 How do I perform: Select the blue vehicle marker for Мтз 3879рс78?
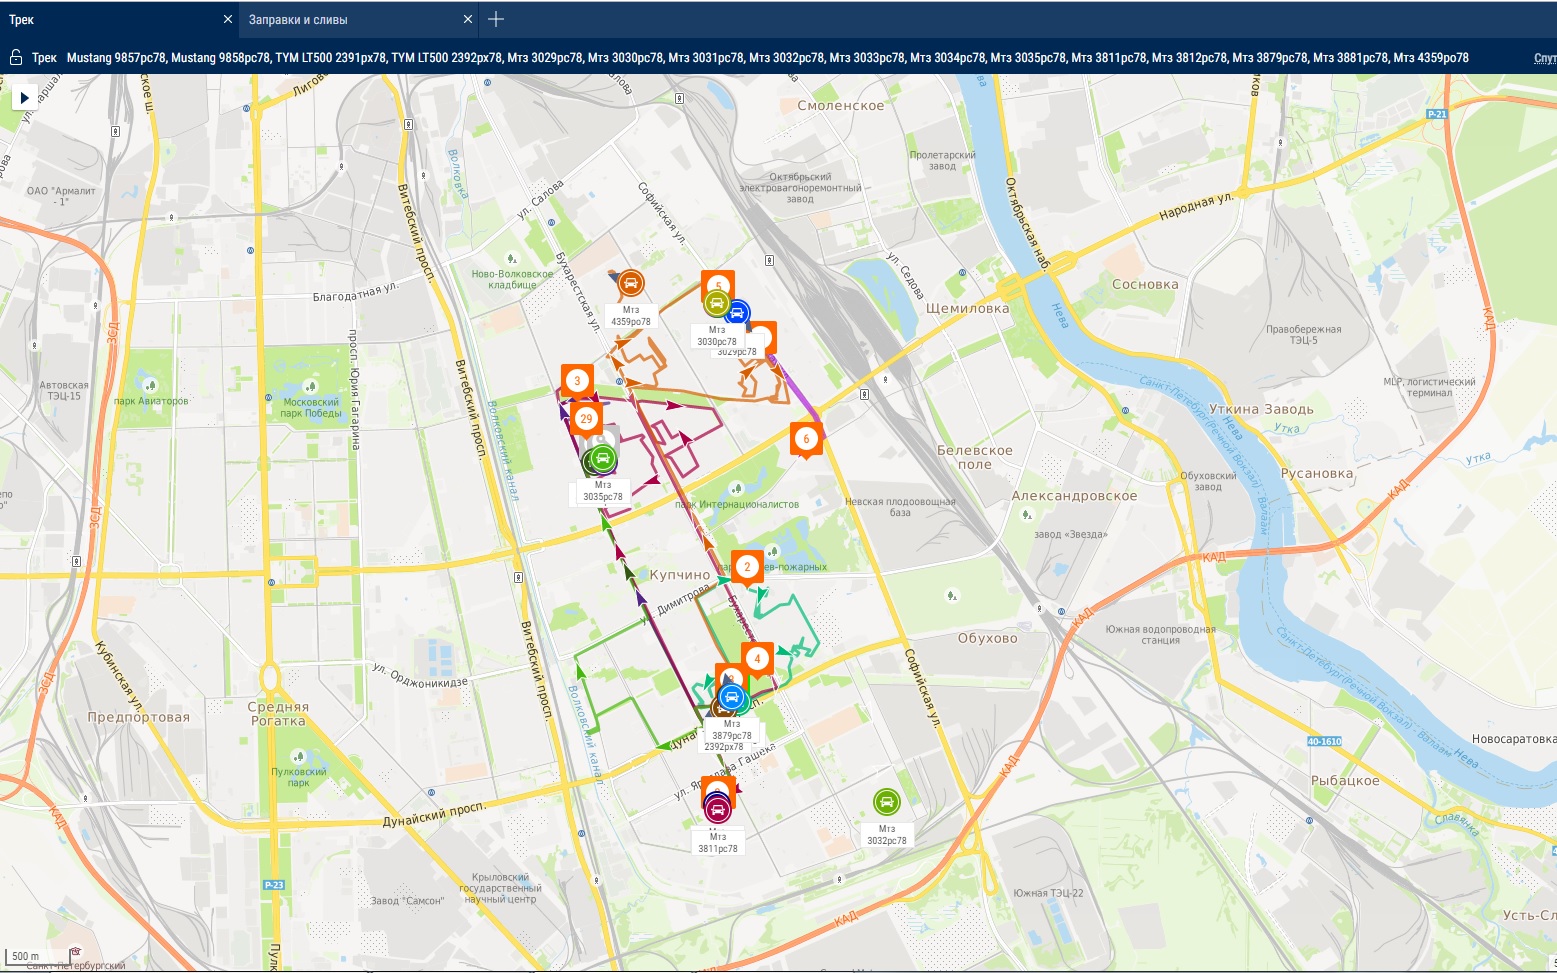[x=731, y=696]
